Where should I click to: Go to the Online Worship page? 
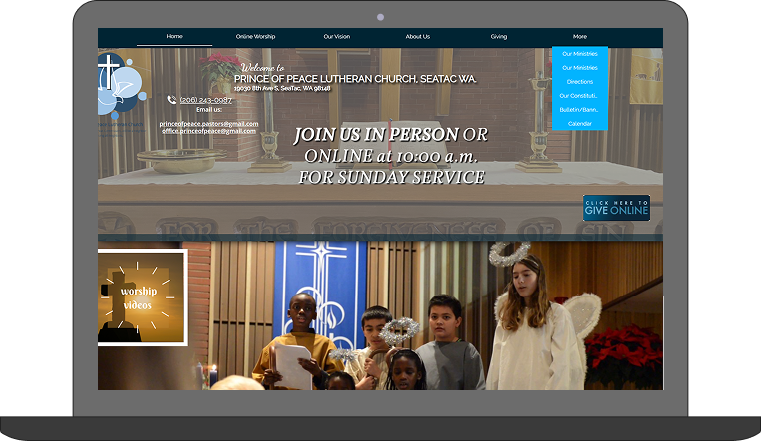click(255, 37)
